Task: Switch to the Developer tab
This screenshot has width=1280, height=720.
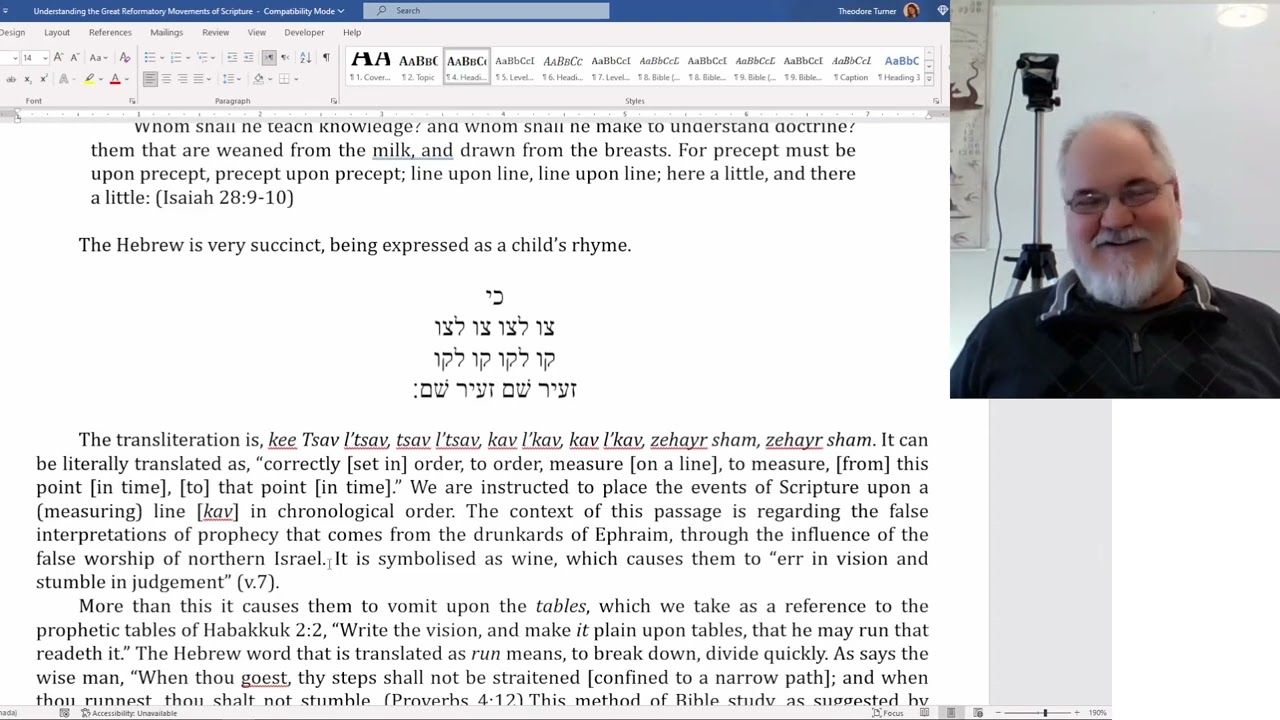Action: (x=304, y=32)
